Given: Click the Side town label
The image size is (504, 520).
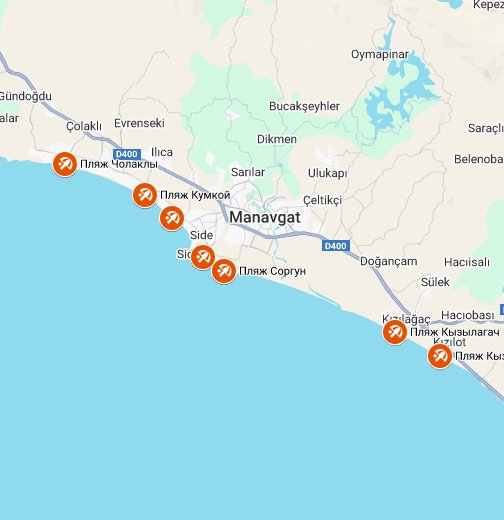Looking at the screenshot, I should click(x=201, y=235).
